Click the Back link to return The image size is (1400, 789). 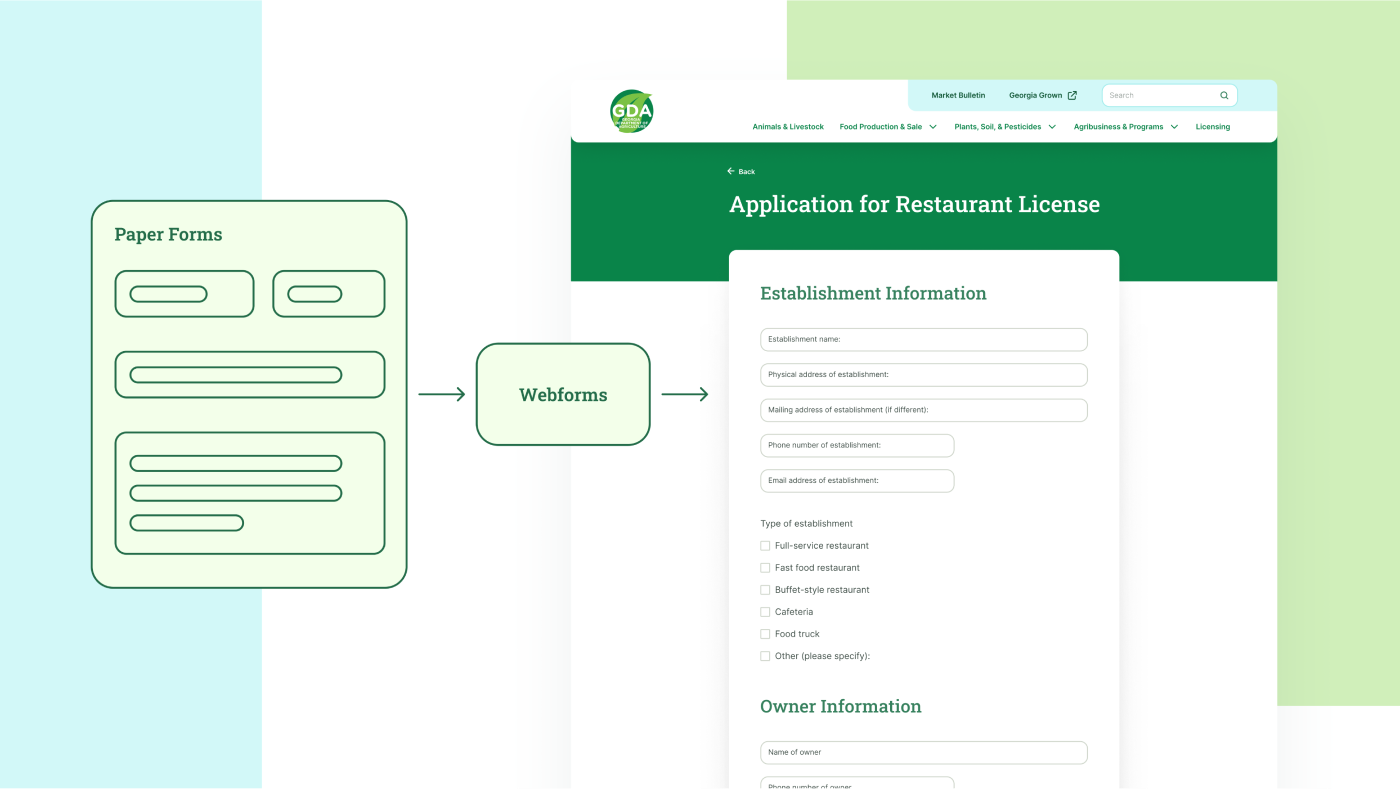coord(744,170)
